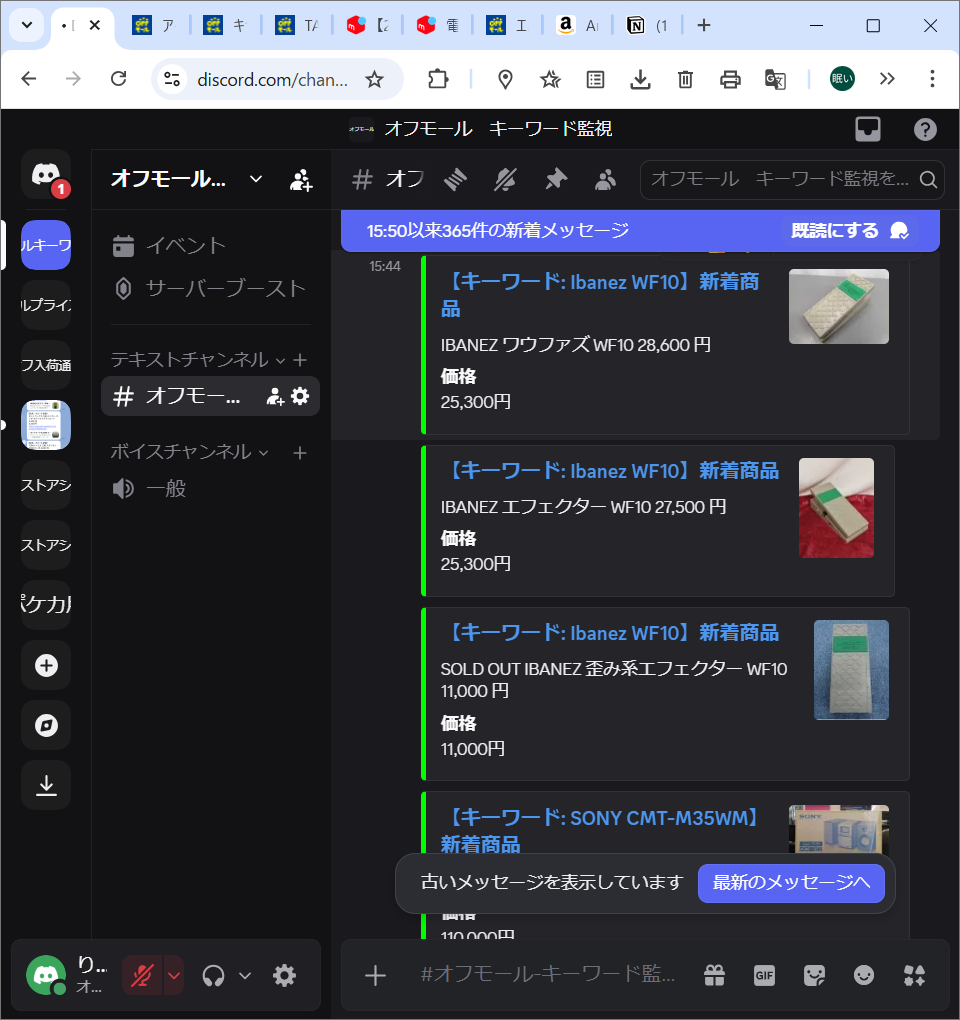Open thumbnail of the ワウファズ WF10 28,600円 pedal
The width and height of the screenshot is (960, 1020).
point(838,306)
